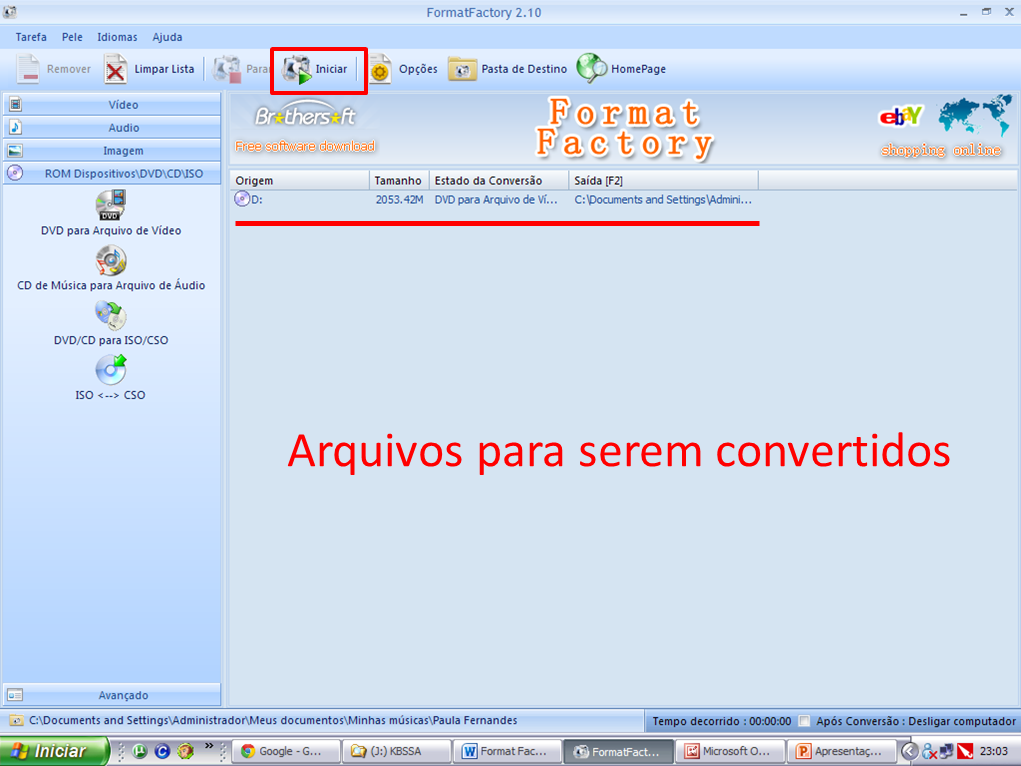1021x766 pixels.
Task: Click the DVD disc icon in row D:
Action: (242, 199)
